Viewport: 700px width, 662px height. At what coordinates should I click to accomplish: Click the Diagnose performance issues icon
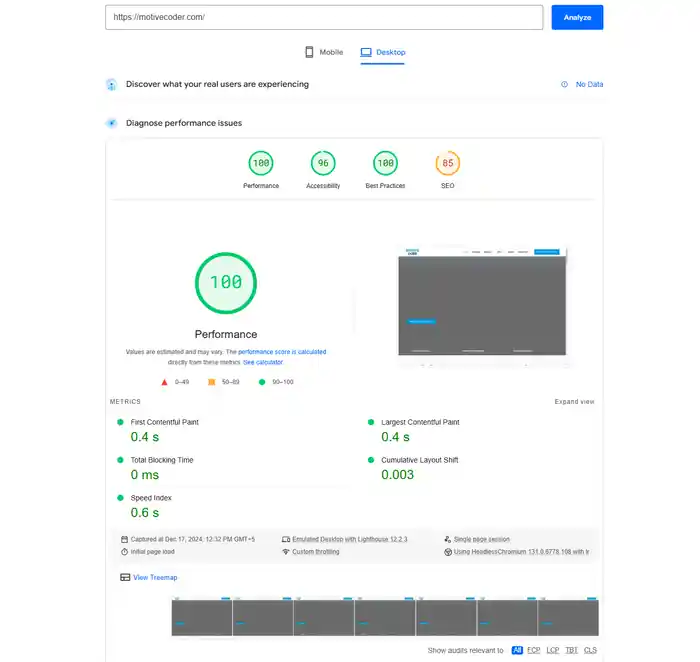pyautogui.click(x=112, y=123)
